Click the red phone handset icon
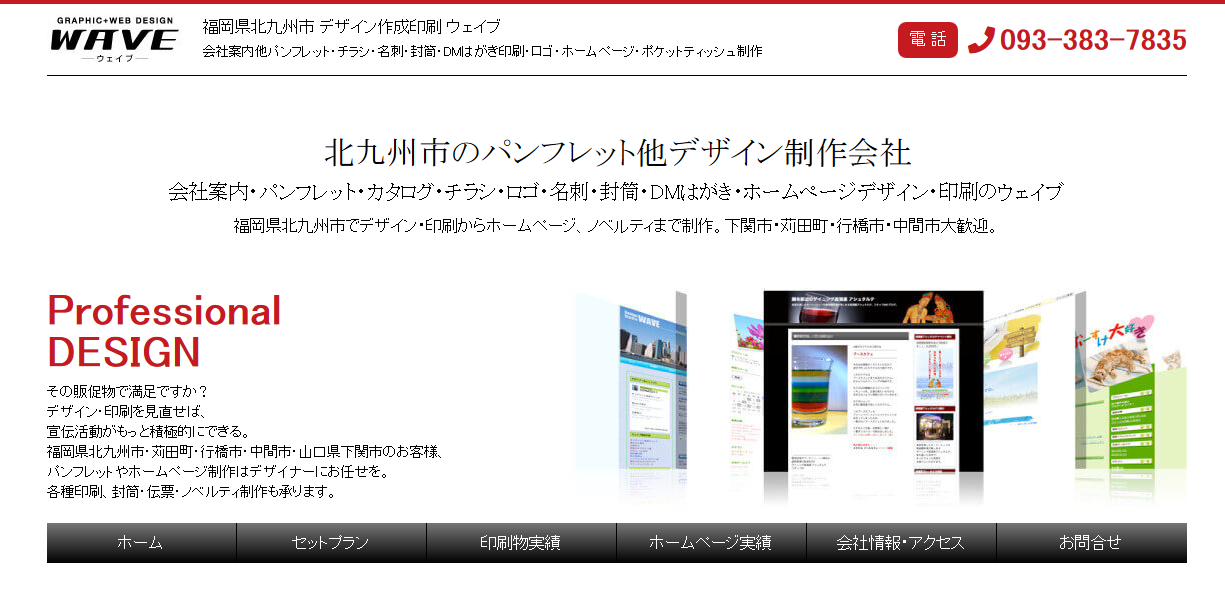1225x595 pixels. coord(981,40)
